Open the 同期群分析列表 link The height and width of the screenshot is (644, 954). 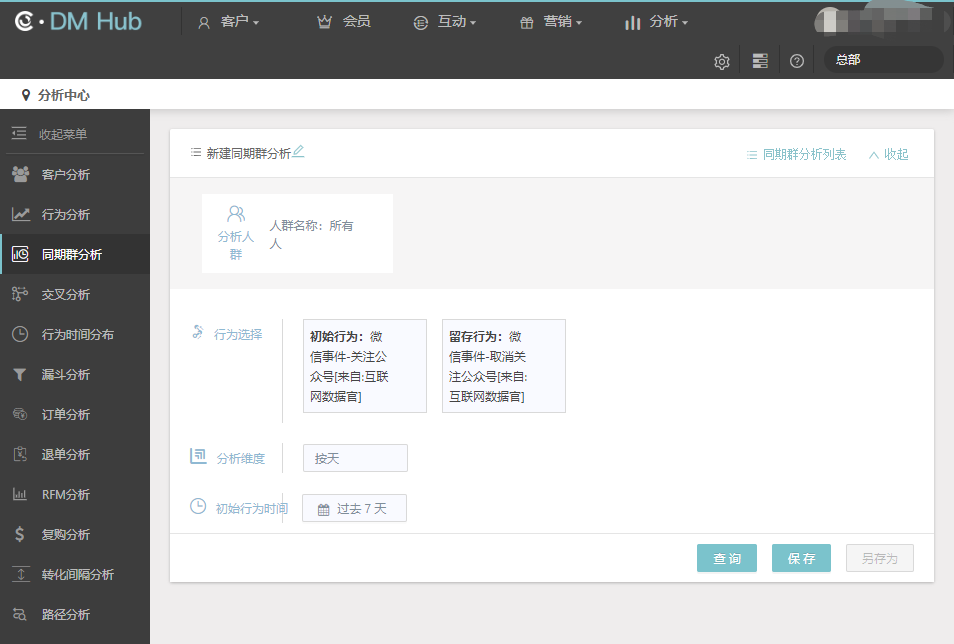(x=796, y=155)
